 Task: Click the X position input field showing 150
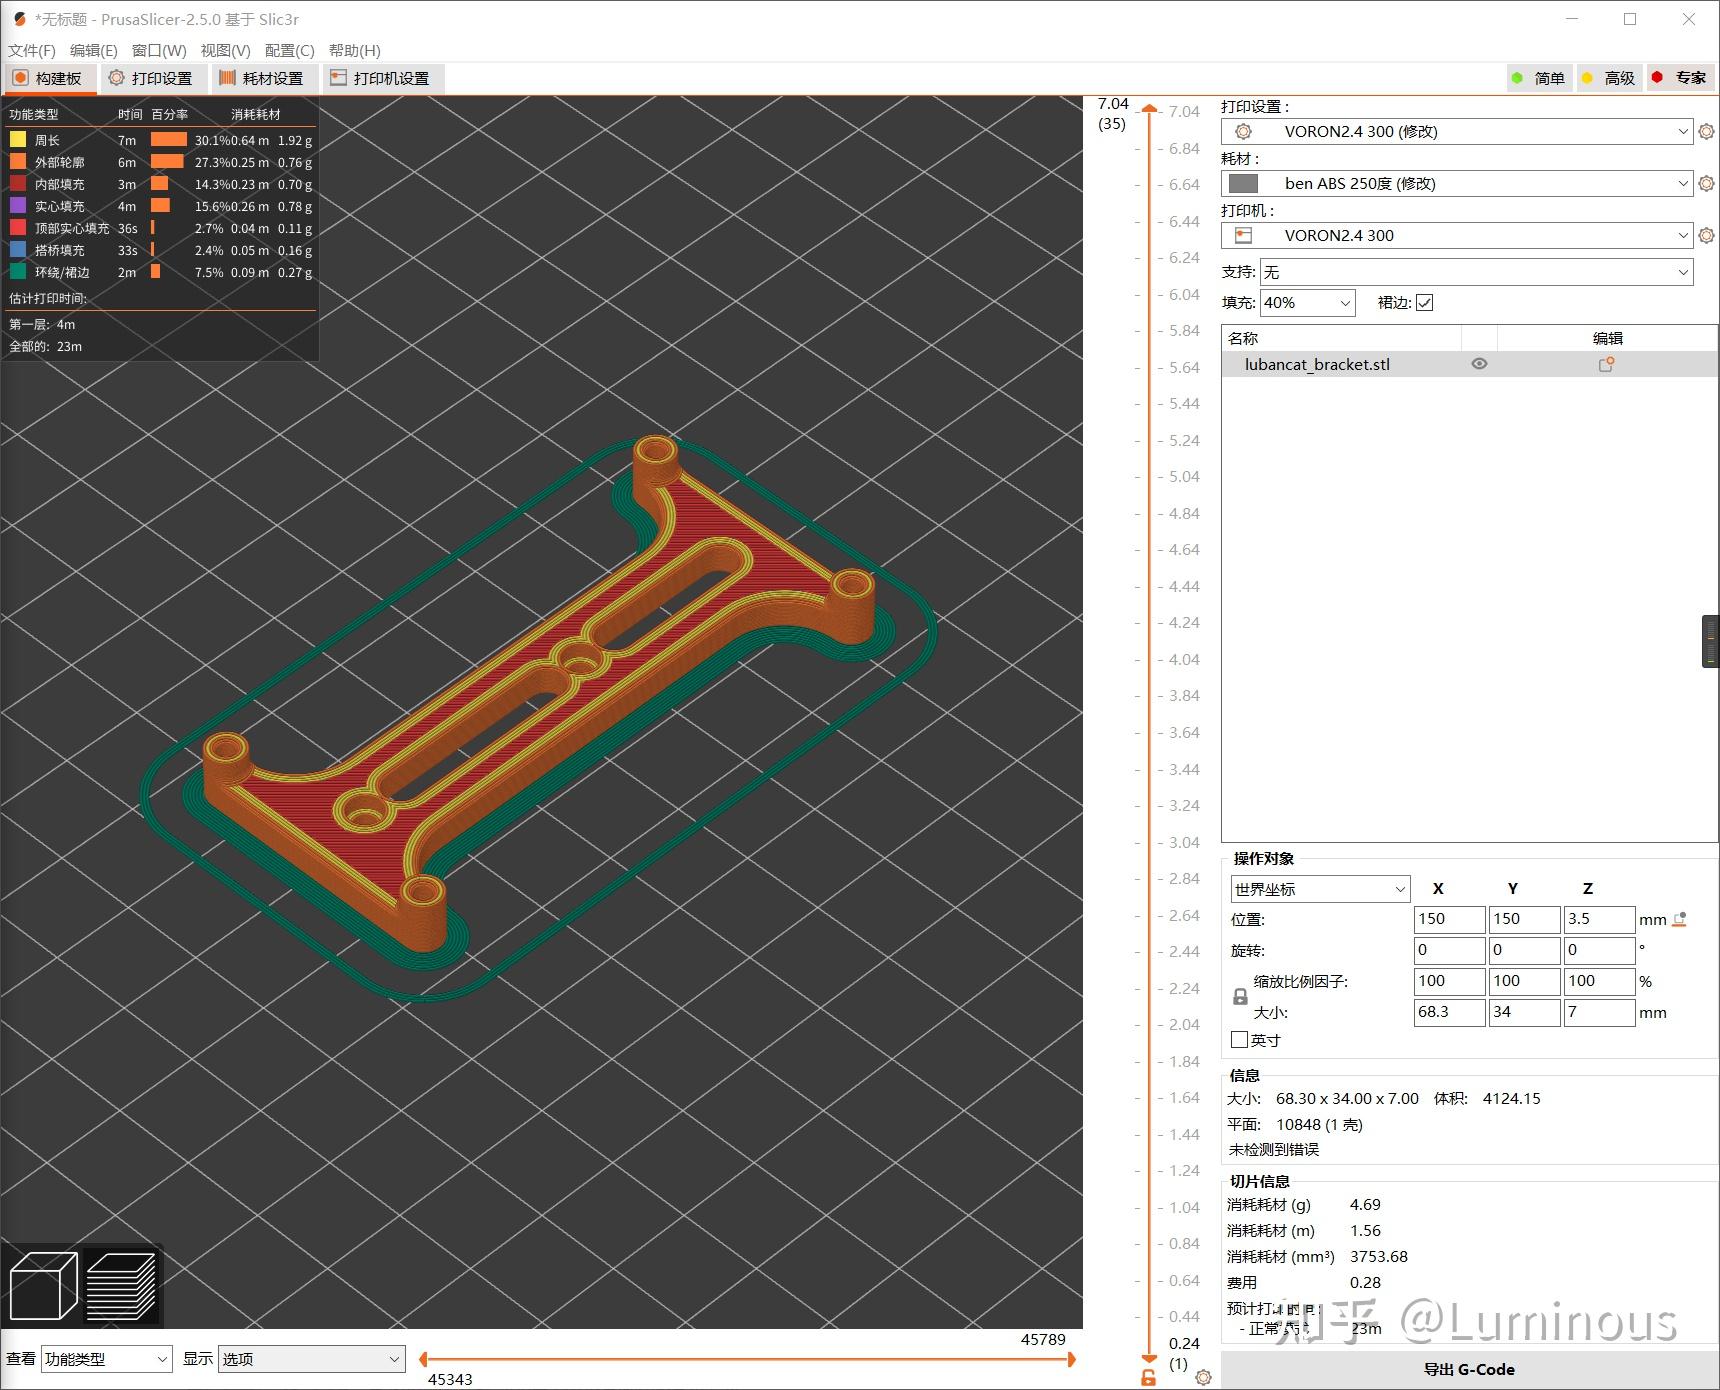tap(1449, 918)
